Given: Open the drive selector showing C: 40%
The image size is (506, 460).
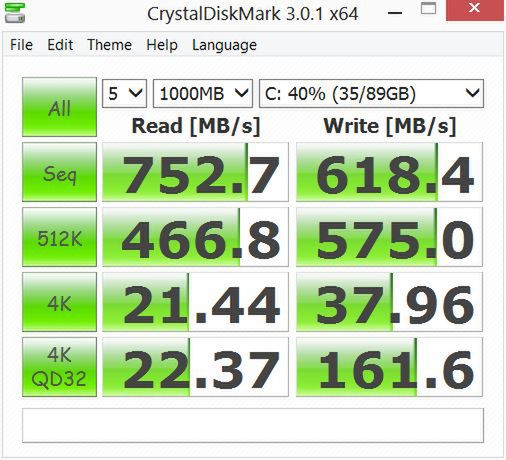Looking at the screenshot, I should coord(371,94).
